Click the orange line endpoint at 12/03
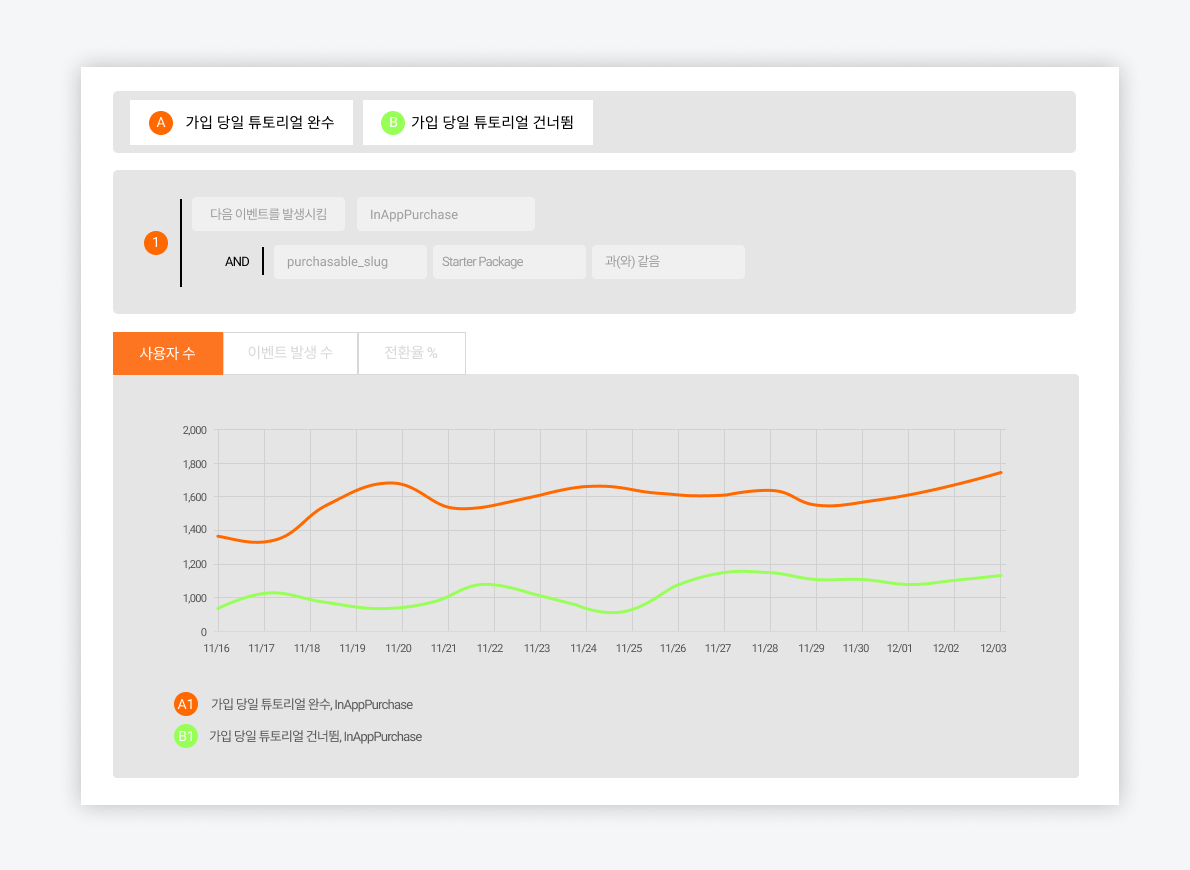The image size is (1190, 870). (1001, 472)
